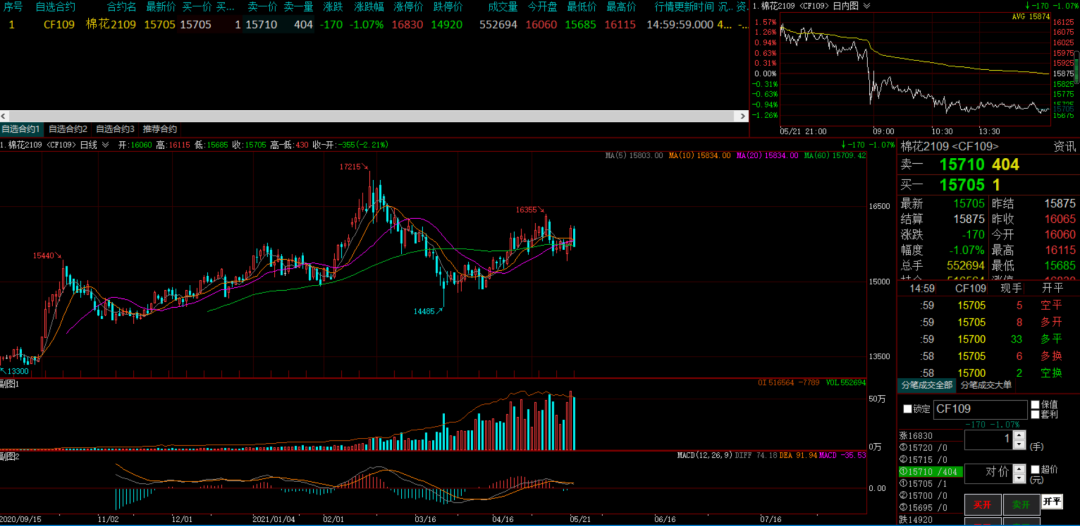Expand the 日内图 chevron dropdown

(866, 6)
